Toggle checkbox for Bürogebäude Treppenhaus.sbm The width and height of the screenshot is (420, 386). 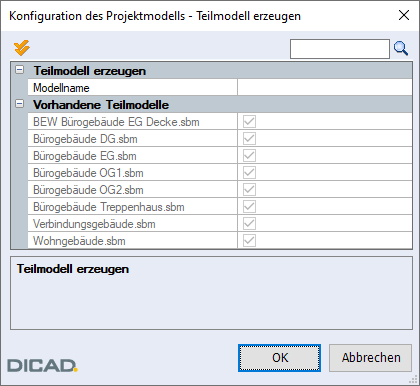(x=249, y=207)
